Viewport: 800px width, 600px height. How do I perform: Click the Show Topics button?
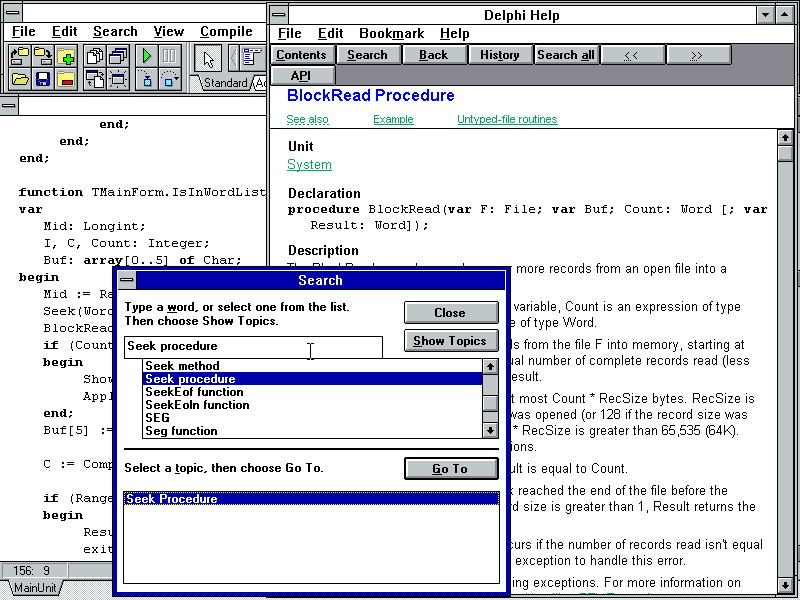[451, 340]
